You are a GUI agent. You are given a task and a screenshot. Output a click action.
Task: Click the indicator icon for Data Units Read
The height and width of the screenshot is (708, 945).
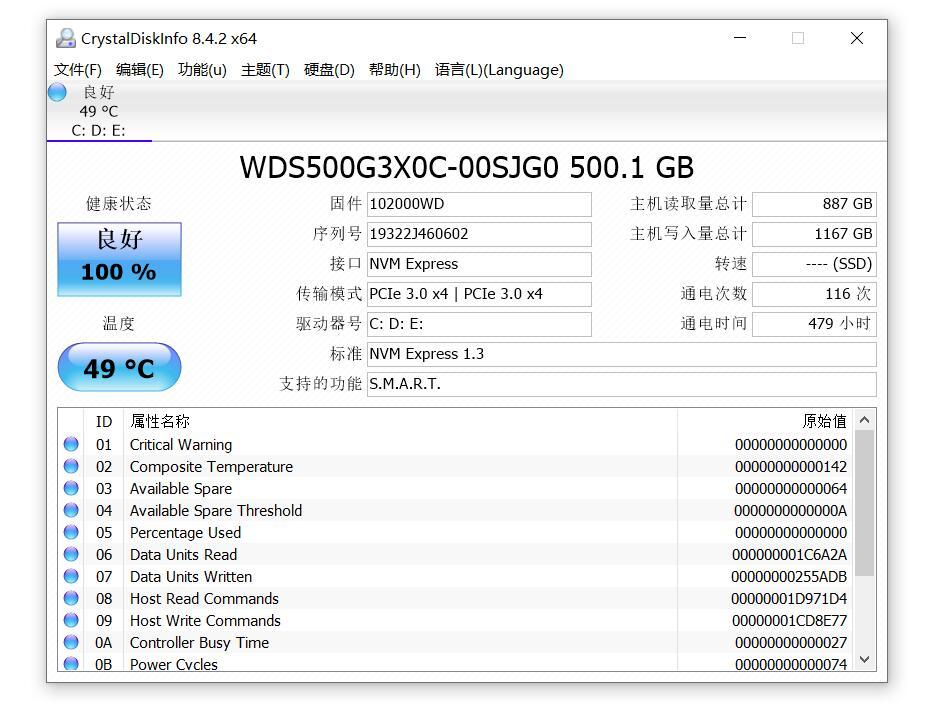(69, 554)
